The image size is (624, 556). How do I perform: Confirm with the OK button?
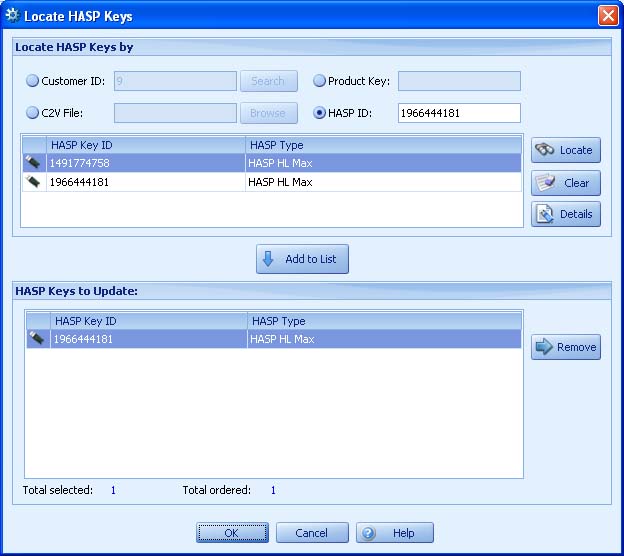232,533
